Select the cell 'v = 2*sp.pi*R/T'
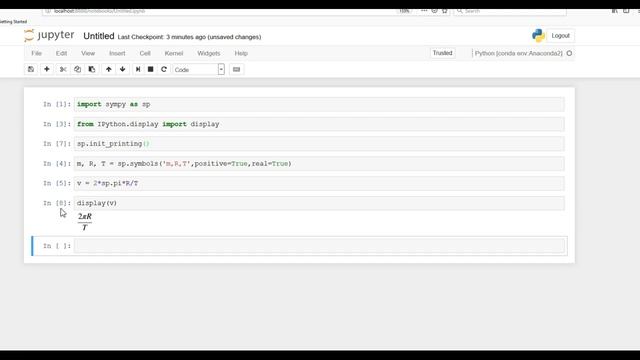640x360 pixels. coord(319,183)
